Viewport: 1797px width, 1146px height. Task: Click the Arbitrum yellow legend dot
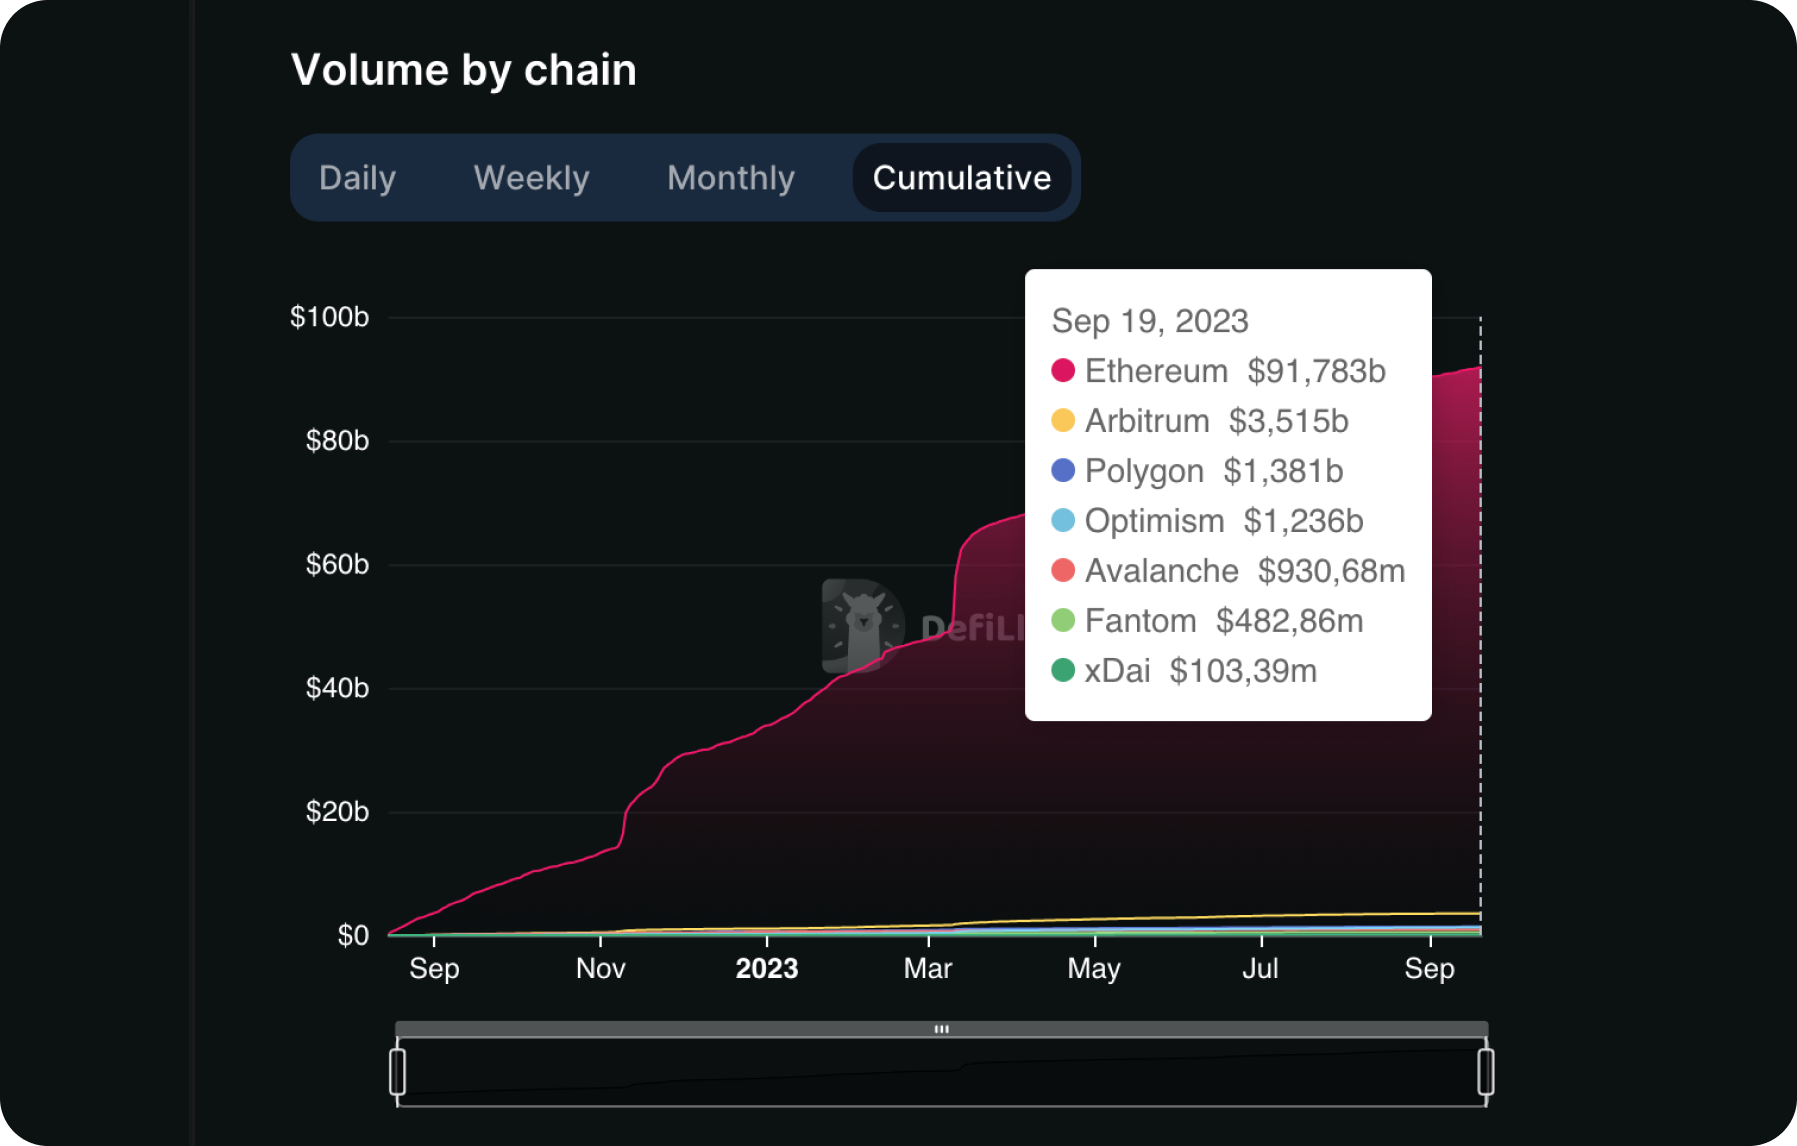[x=1063, y=421]
